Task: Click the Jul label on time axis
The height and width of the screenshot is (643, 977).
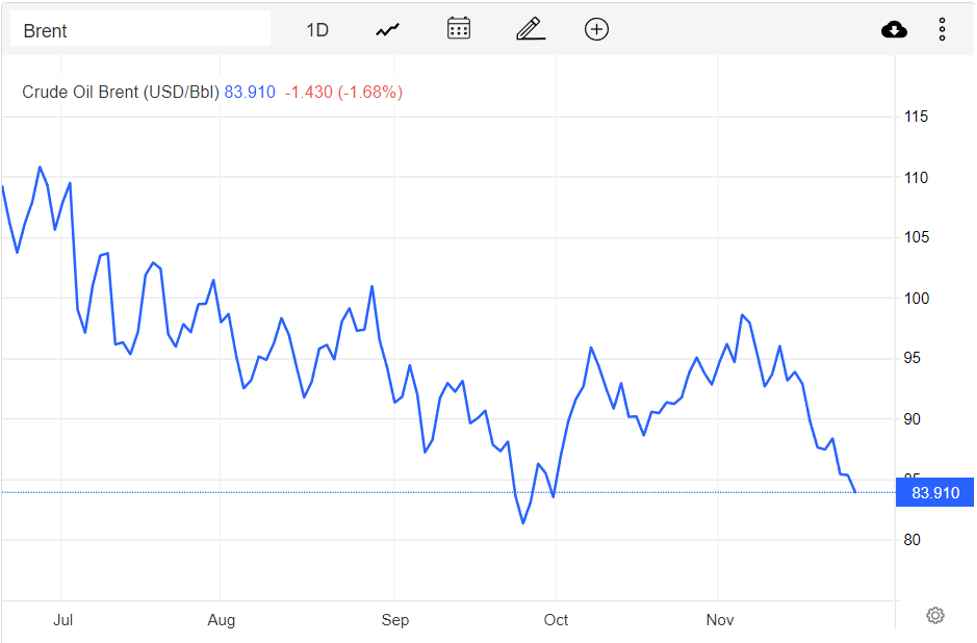Action: click(62, 620)
